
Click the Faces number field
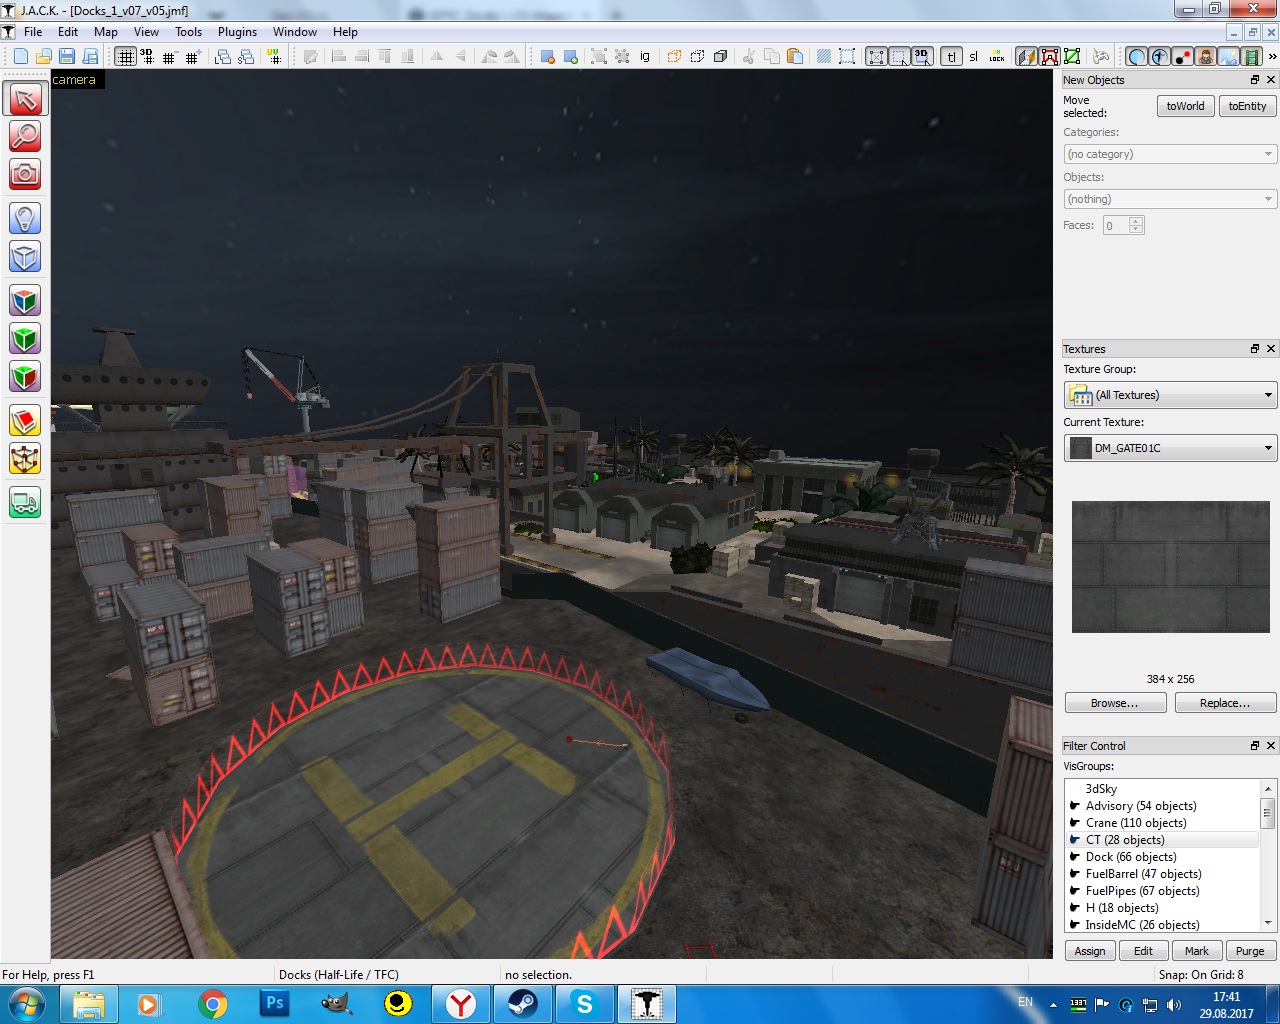click(x=1116, y=226)
